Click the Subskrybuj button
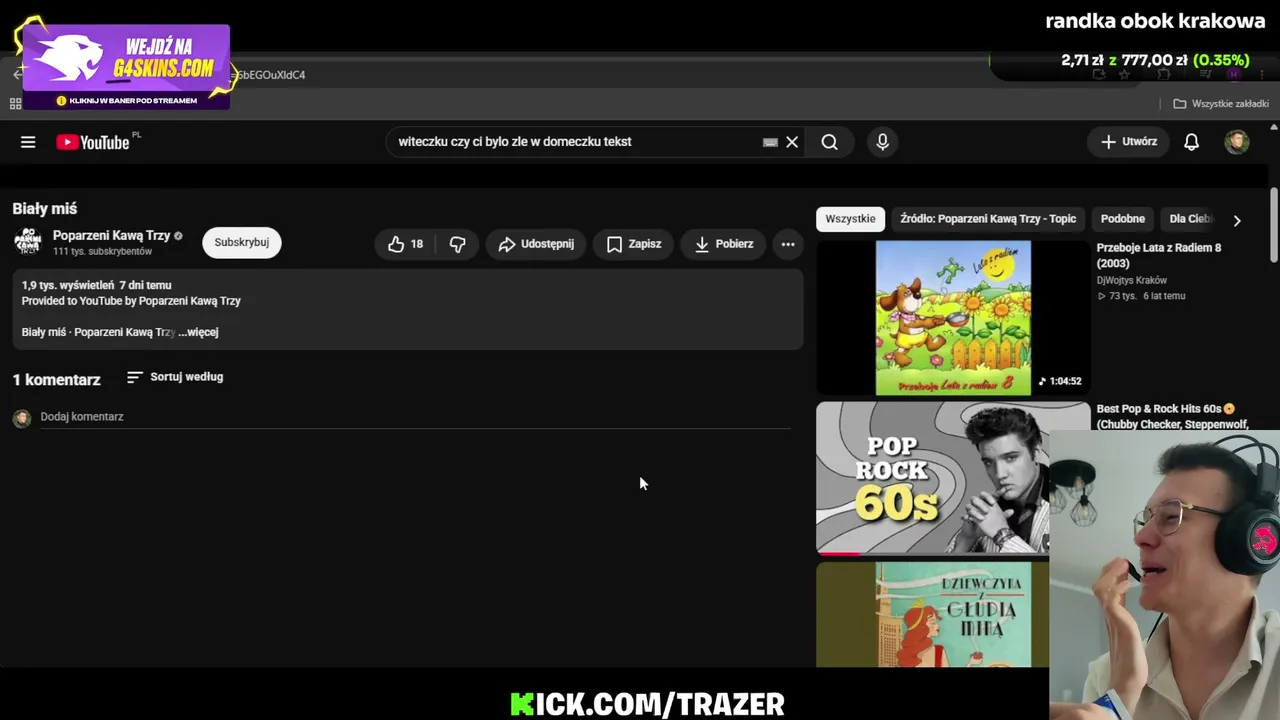This screenshot has width=1280, height=720. pos(242,242)
